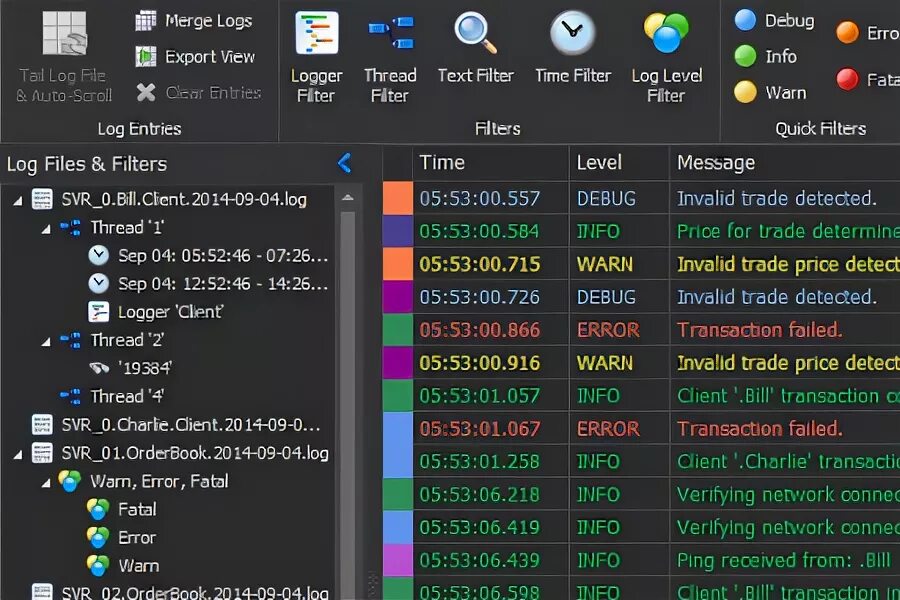
Task: Click the panel splitter grip dots
Action: [372, 585]
